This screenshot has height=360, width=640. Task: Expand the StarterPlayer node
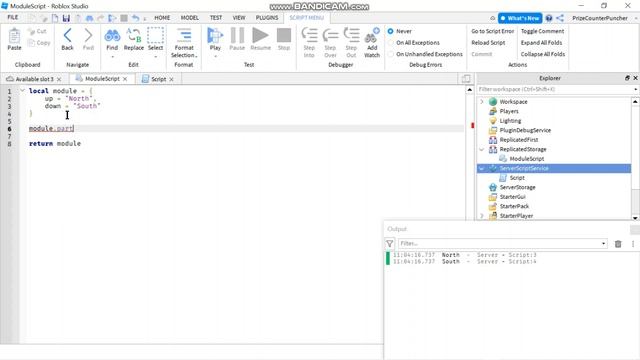(482, 216)
